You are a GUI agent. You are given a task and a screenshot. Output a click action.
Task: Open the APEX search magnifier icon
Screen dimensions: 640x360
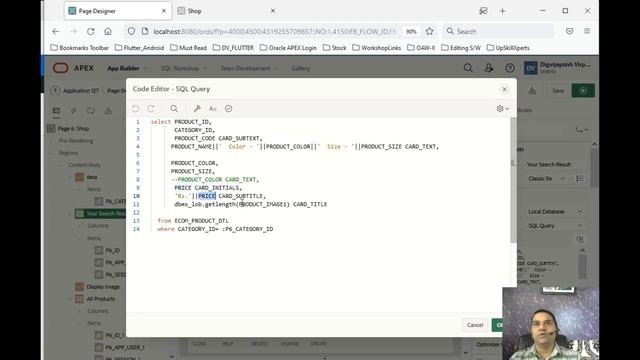[468, 68]
